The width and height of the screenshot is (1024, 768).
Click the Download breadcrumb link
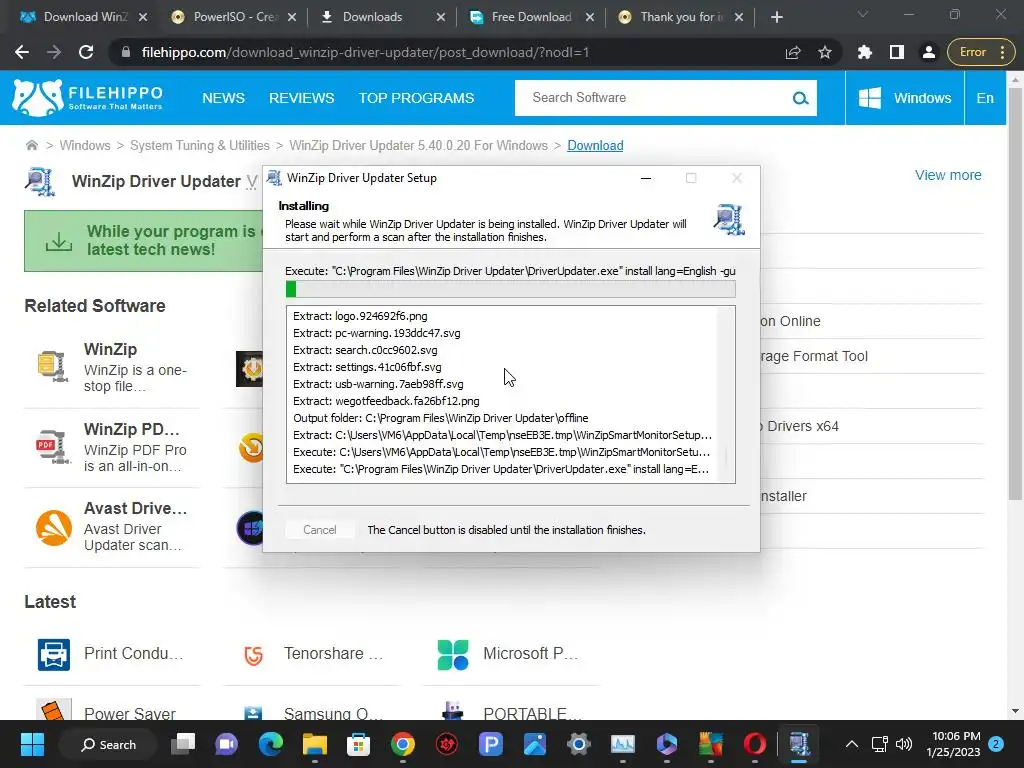pyautogui.click(x=595, y=145)
